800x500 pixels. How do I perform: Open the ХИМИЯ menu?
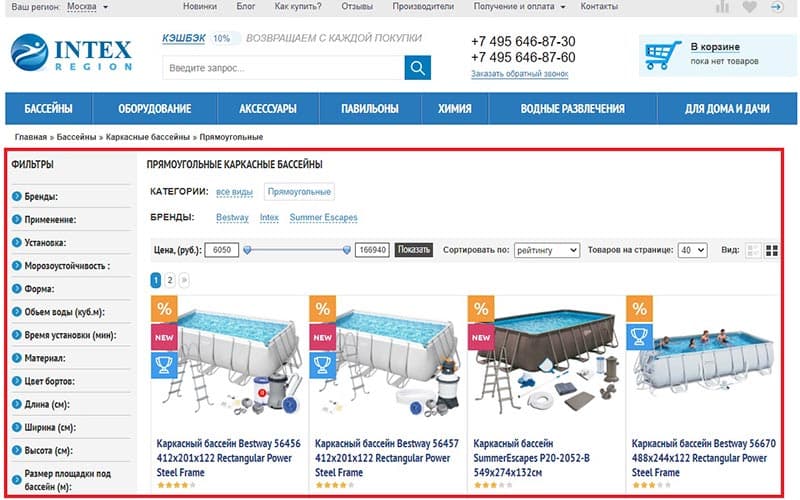pyautogui.click(x=455, y=109)
